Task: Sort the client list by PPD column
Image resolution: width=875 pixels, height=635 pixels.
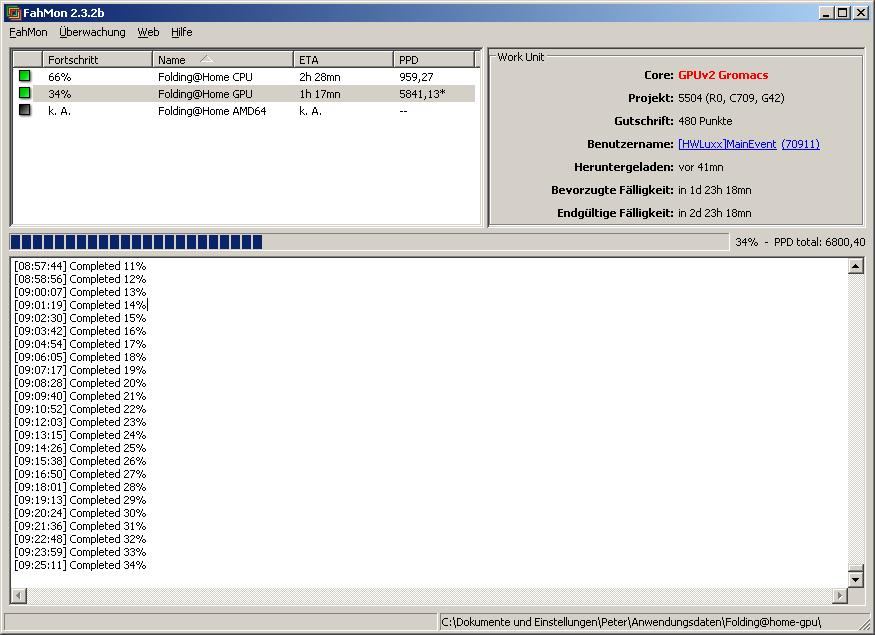Action: click(434, 60)
